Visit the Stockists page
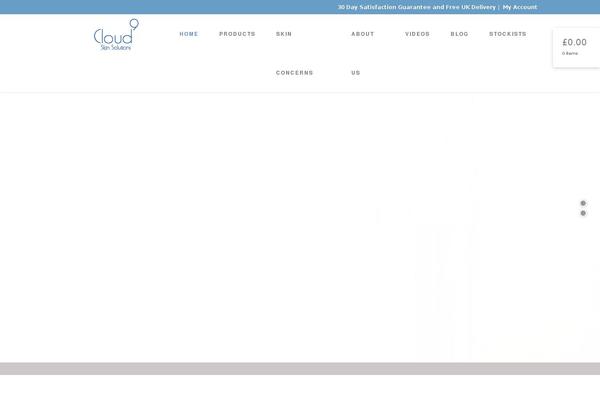This screenshot has height=400, width=600. (x=508, y=34)
